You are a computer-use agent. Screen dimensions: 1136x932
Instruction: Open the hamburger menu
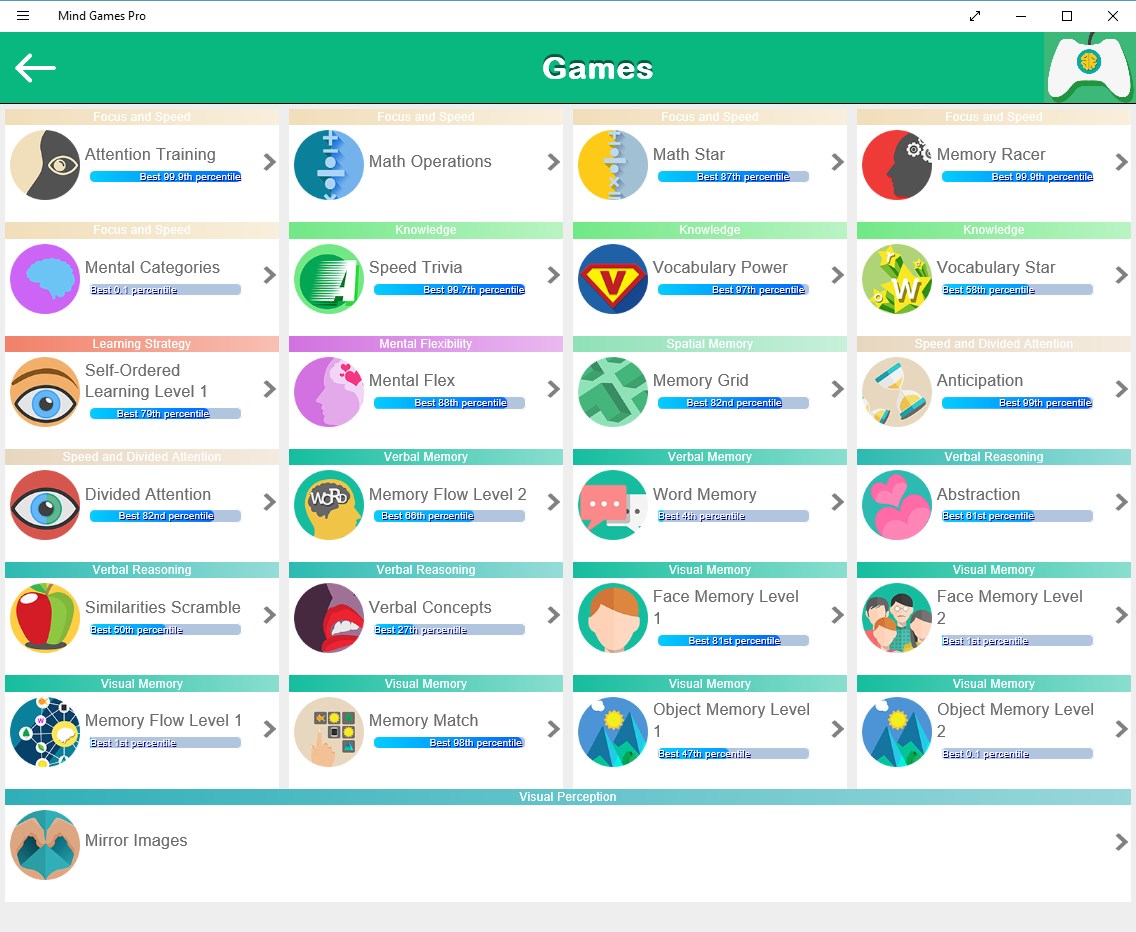click(x=23, y=15)
